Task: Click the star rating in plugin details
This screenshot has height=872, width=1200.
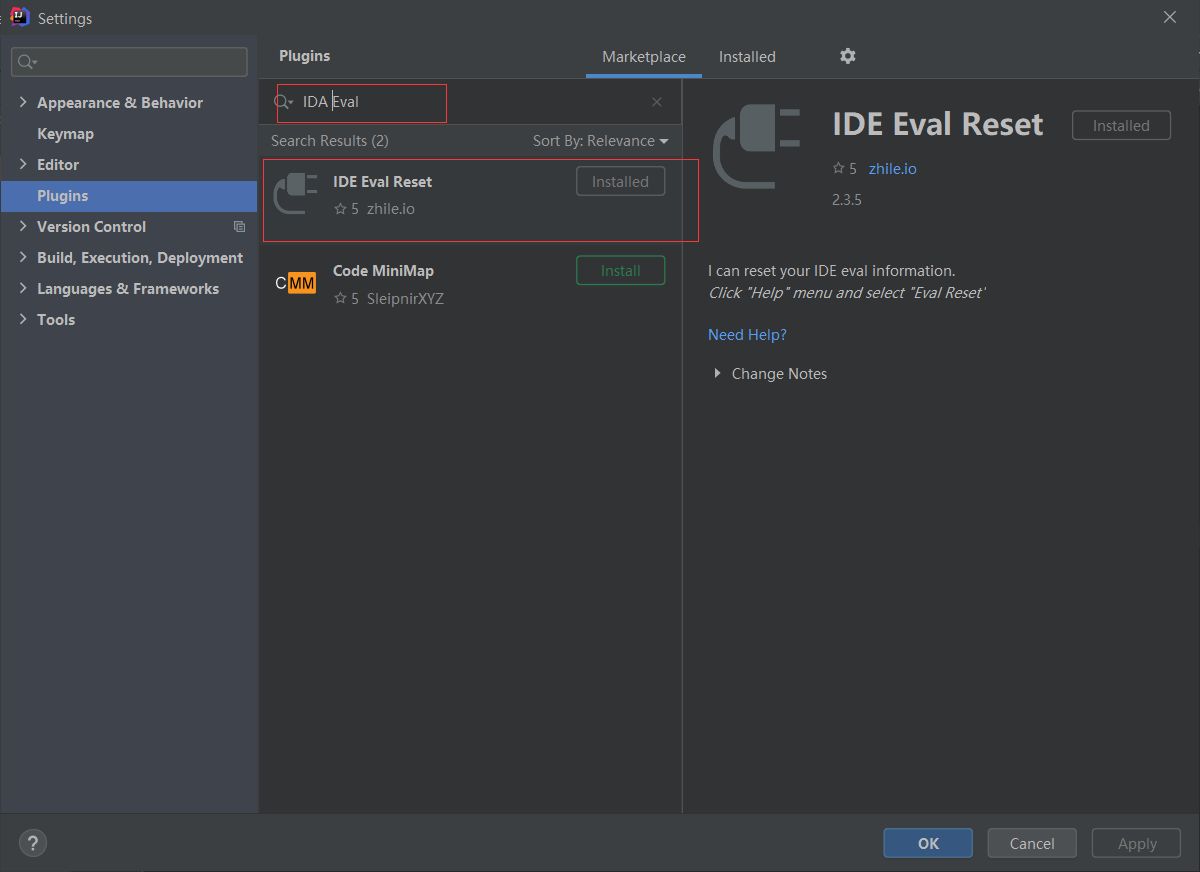Action: [845, 169]
